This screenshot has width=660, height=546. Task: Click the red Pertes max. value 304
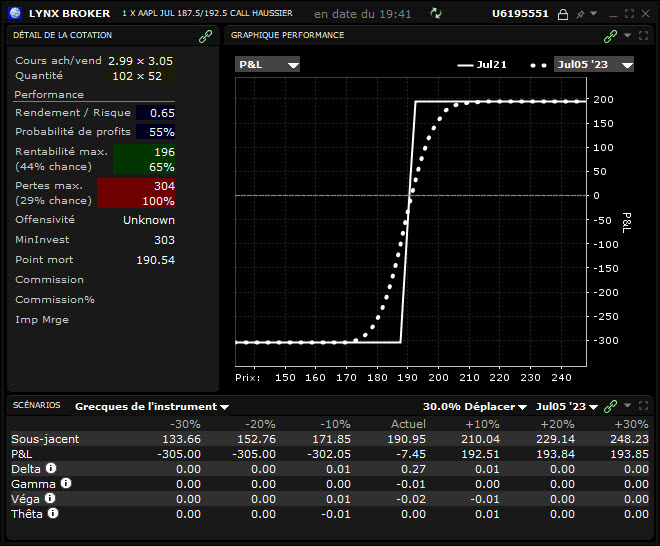tap(164, 186)
